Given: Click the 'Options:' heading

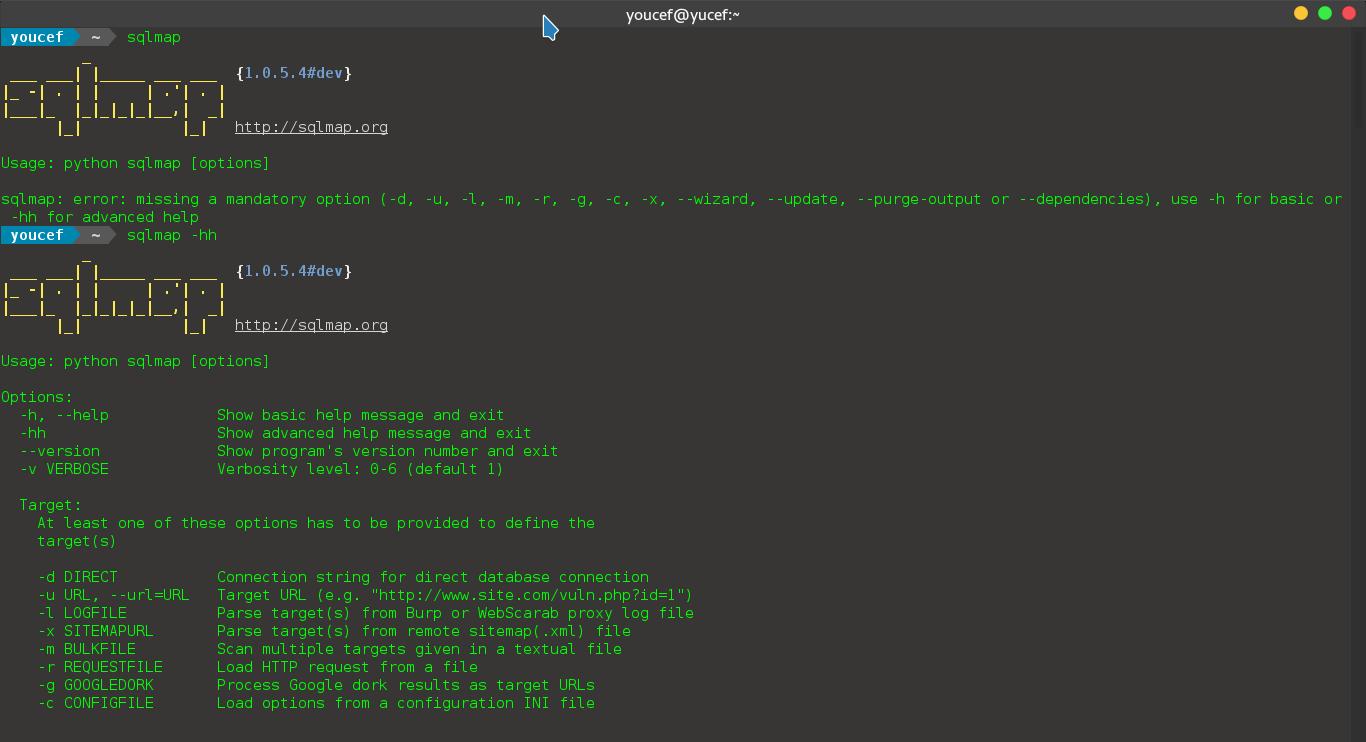Looking at the screenshot, I should (37, 397).
